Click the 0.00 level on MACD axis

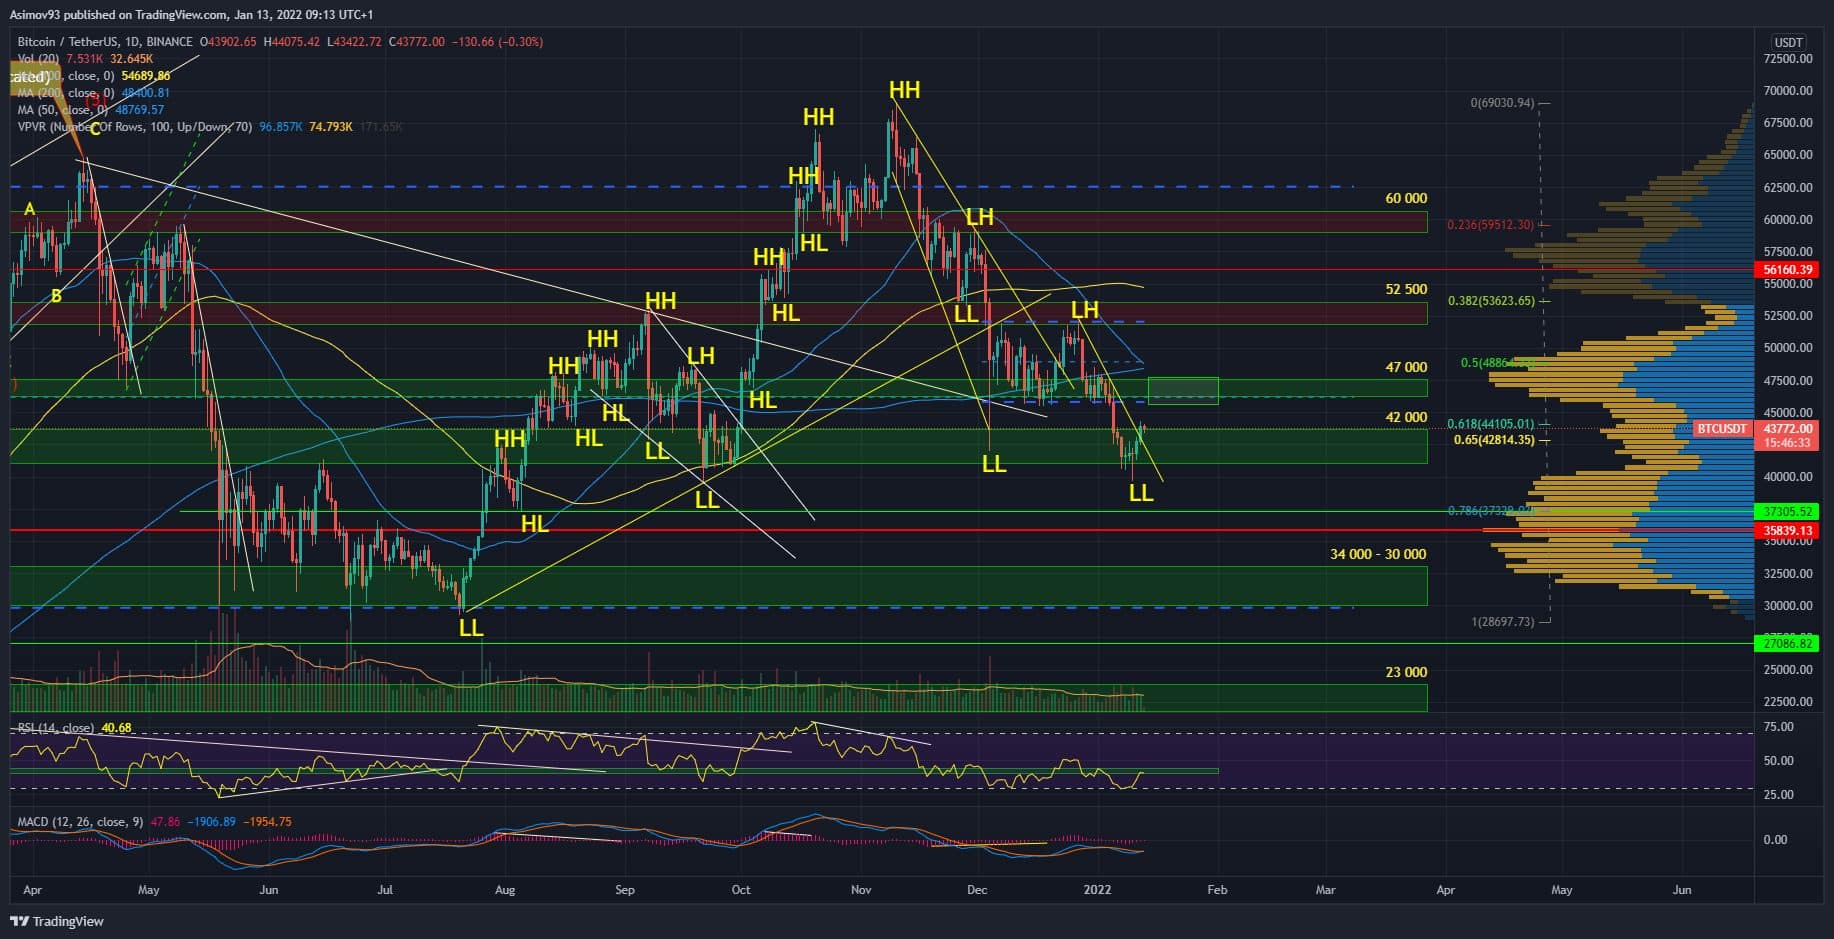[1775, 840]
